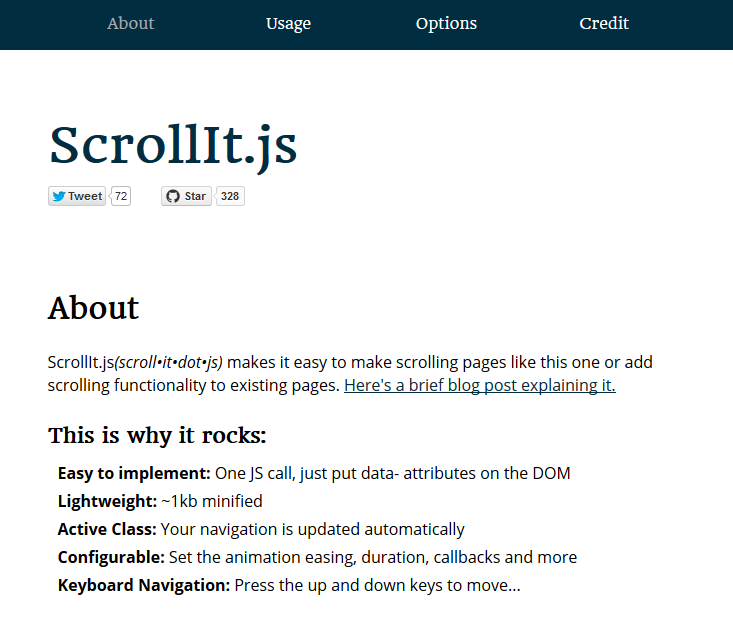Select the Easy to implement list item
Image resolution: width=733 pixels, height=621 pixels.
click(314, 473)
